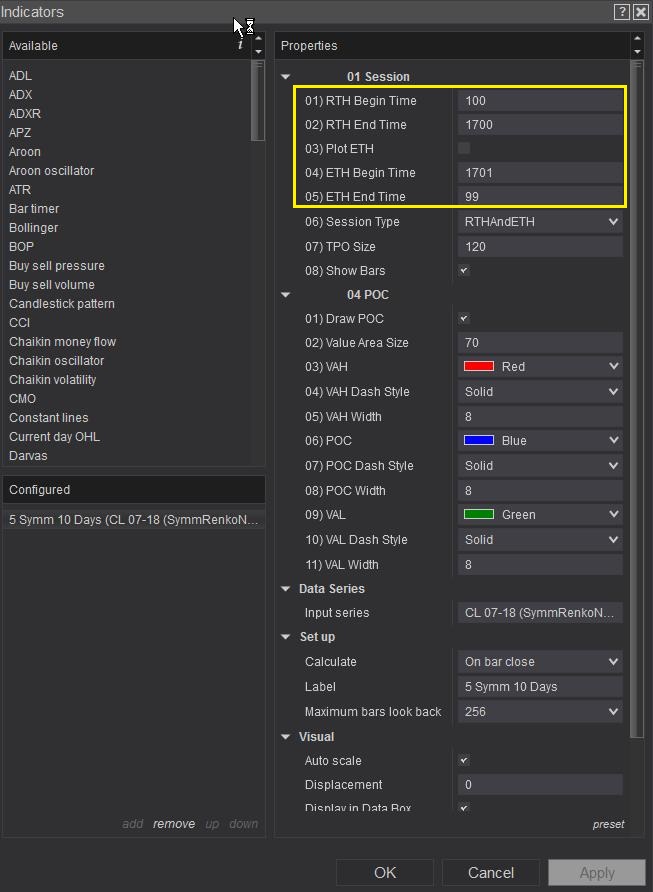Image resolution: width=653 pixels, height=892 pixels.
Task: Collapse the Set up section
Action: [286, 637]
